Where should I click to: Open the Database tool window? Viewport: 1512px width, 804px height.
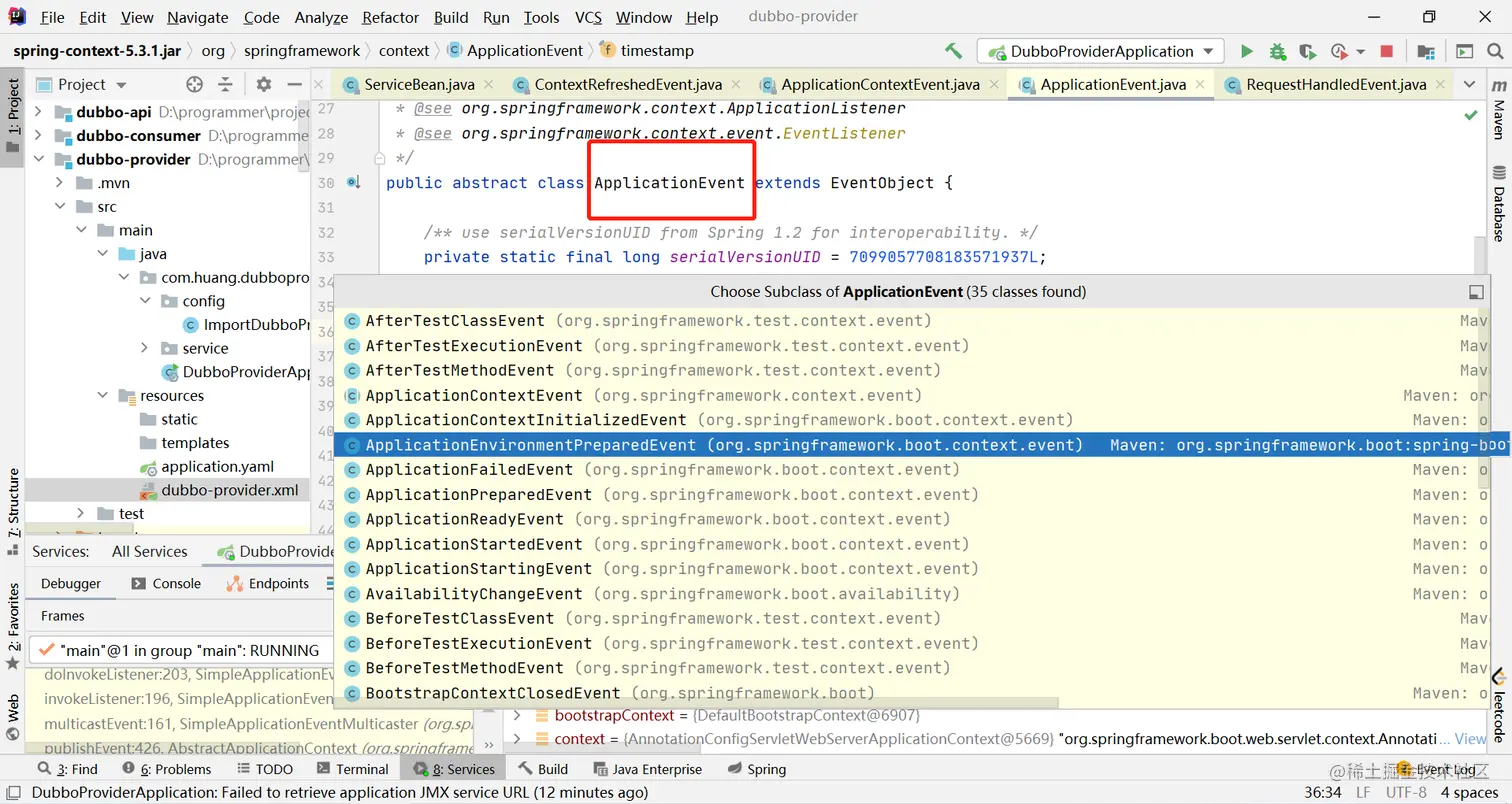1498,204
